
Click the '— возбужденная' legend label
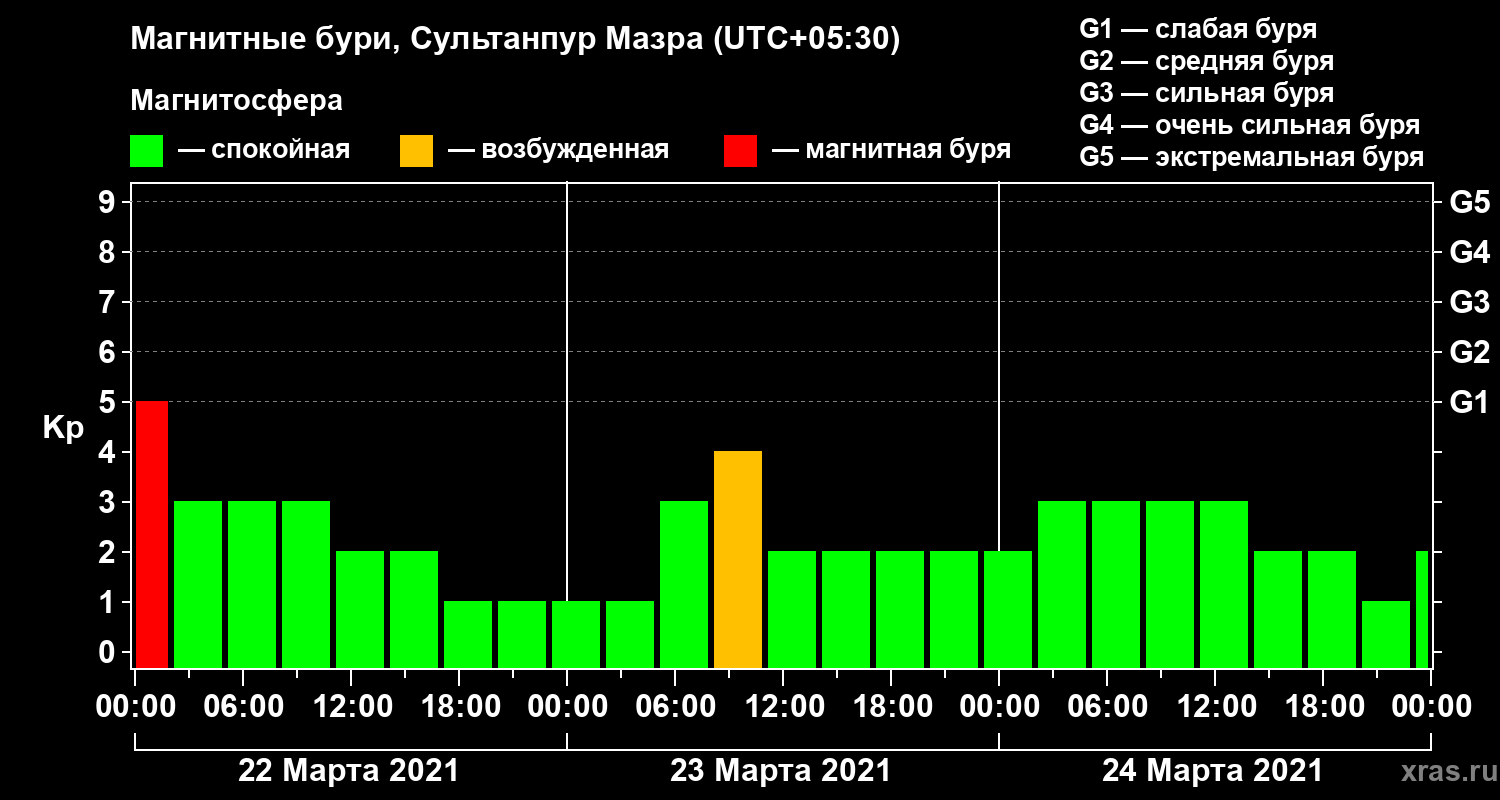[558, 151]
